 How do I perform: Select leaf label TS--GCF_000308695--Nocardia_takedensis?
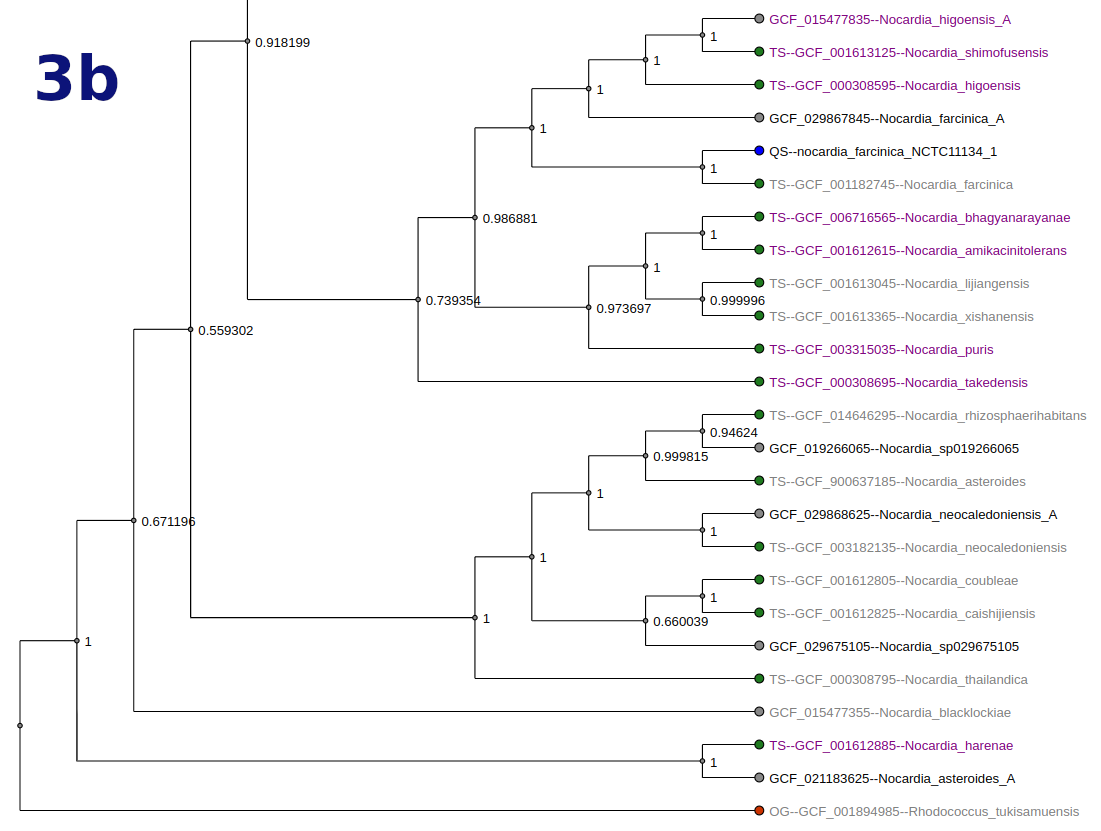coord(898,383)
